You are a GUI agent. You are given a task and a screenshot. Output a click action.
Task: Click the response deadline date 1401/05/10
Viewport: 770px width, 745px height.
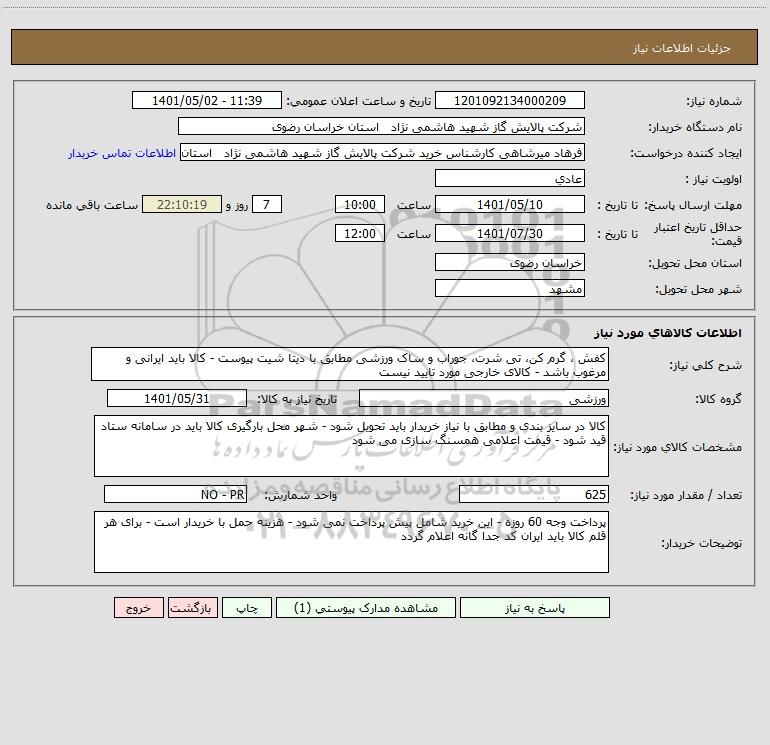click(x=510, y=204)
